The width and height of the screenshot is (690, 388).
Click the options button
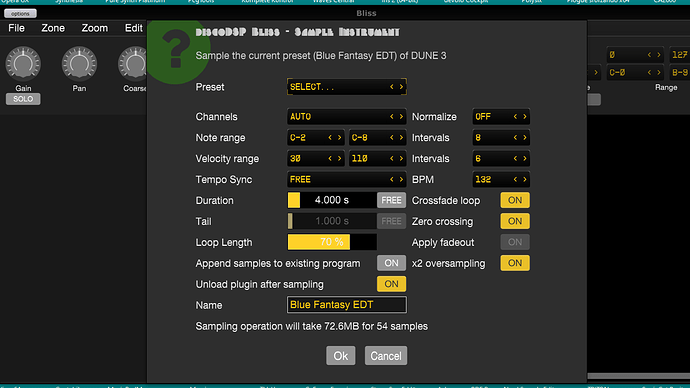[x=20, y=14]
